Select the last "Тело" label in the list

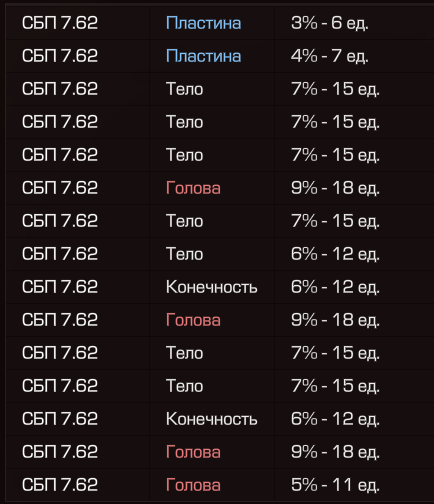[x=184, y=386]
